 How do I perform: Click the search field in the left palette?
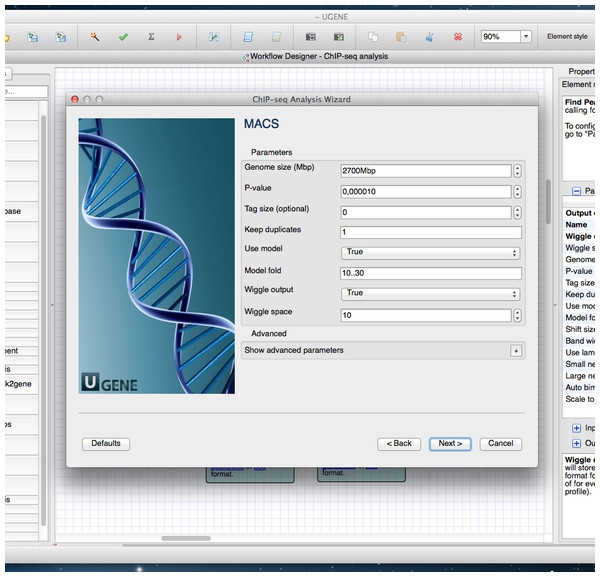[x=26, y=91]
